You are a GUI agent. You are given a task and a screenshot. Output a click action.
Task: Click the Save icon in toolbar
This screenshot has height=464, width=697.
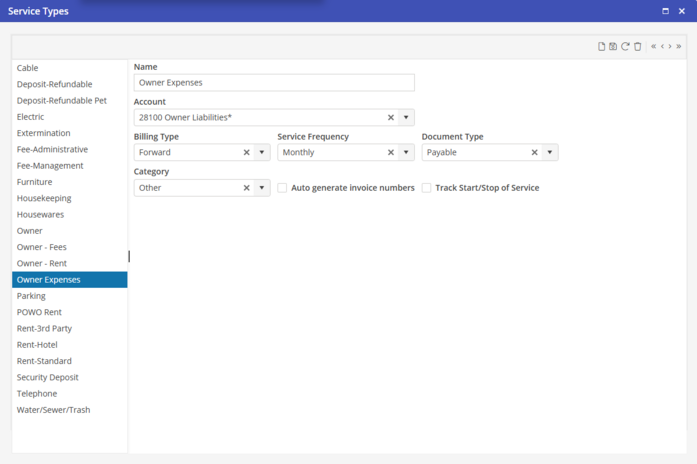[613, 46]
